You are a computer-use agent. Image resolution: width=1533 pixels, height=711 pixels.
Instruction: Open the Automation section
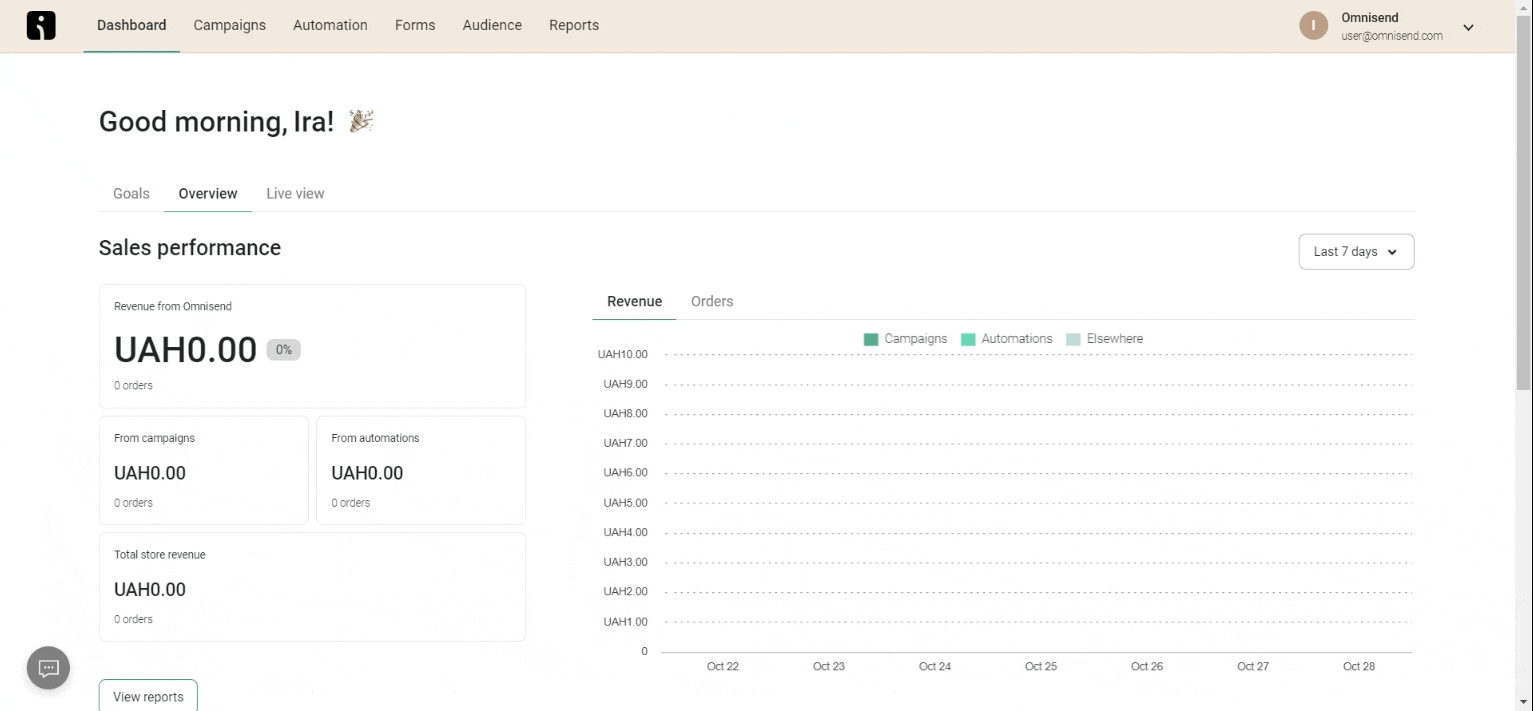pos(330,25)
